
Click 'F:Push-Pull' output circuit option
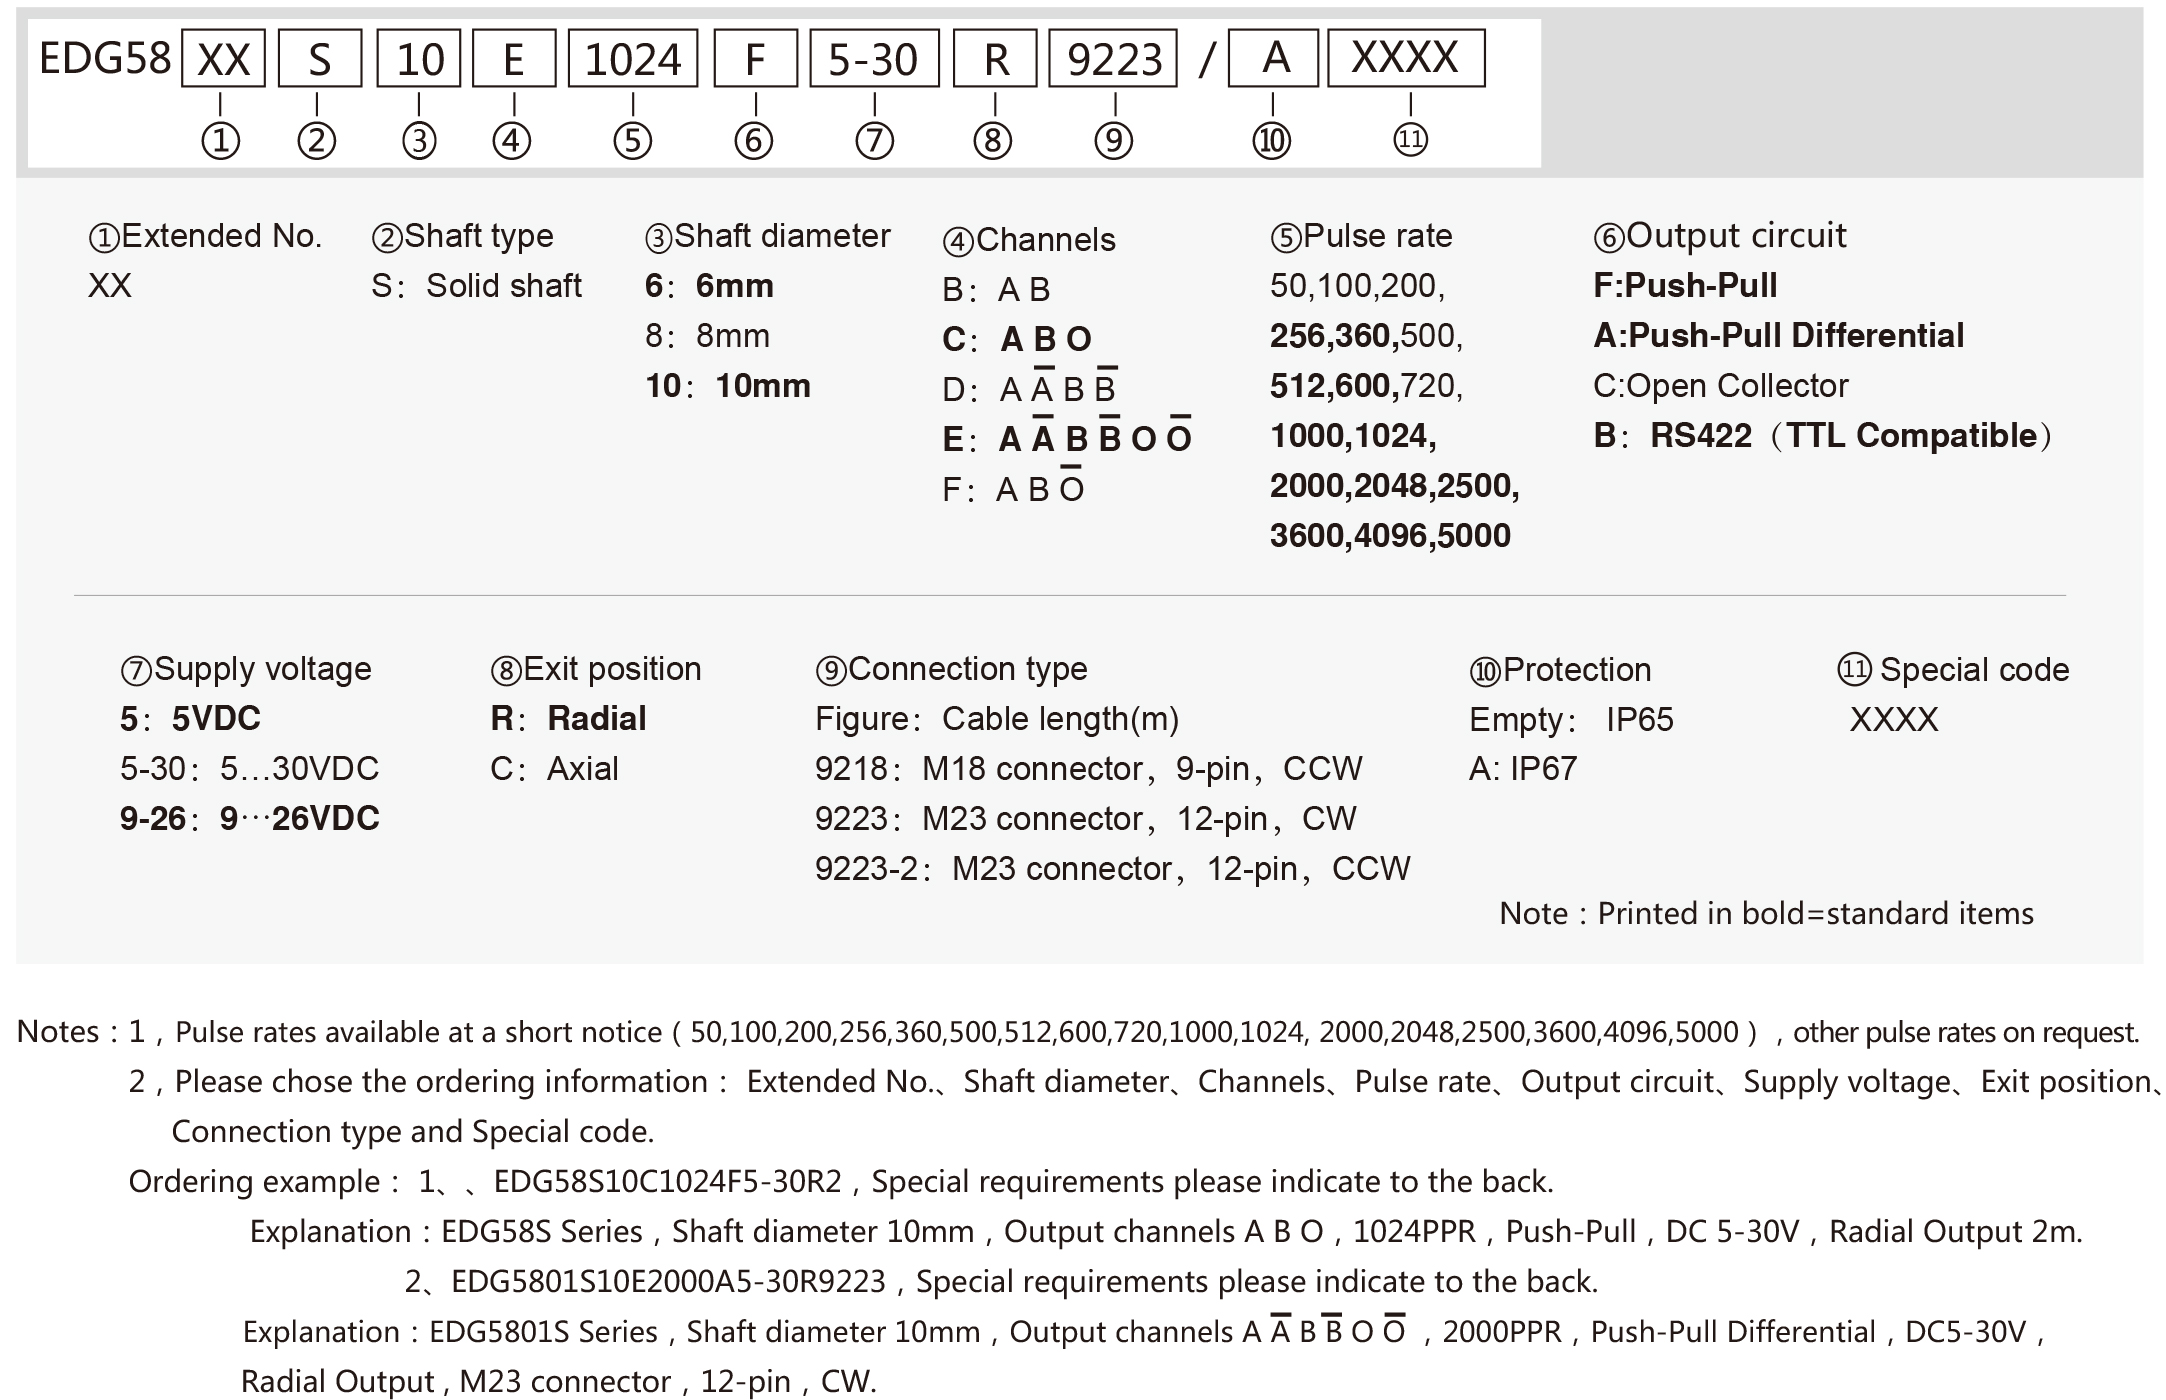pos(1685,286)
